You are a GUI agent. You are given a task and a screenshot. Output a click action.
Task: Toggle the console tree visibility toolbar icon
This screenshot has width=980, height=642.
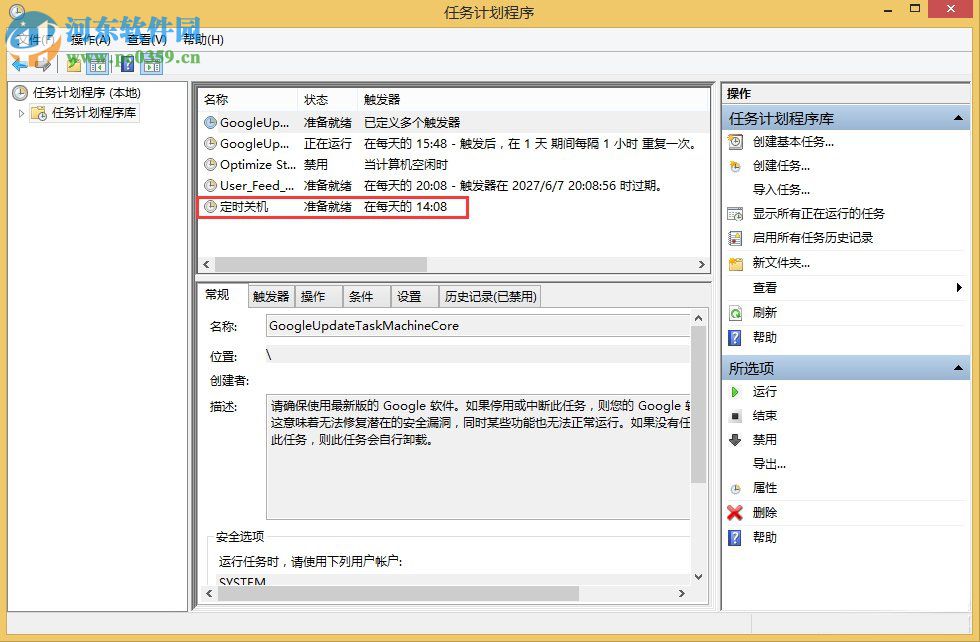pyautogui.click(x=95, y=63)
